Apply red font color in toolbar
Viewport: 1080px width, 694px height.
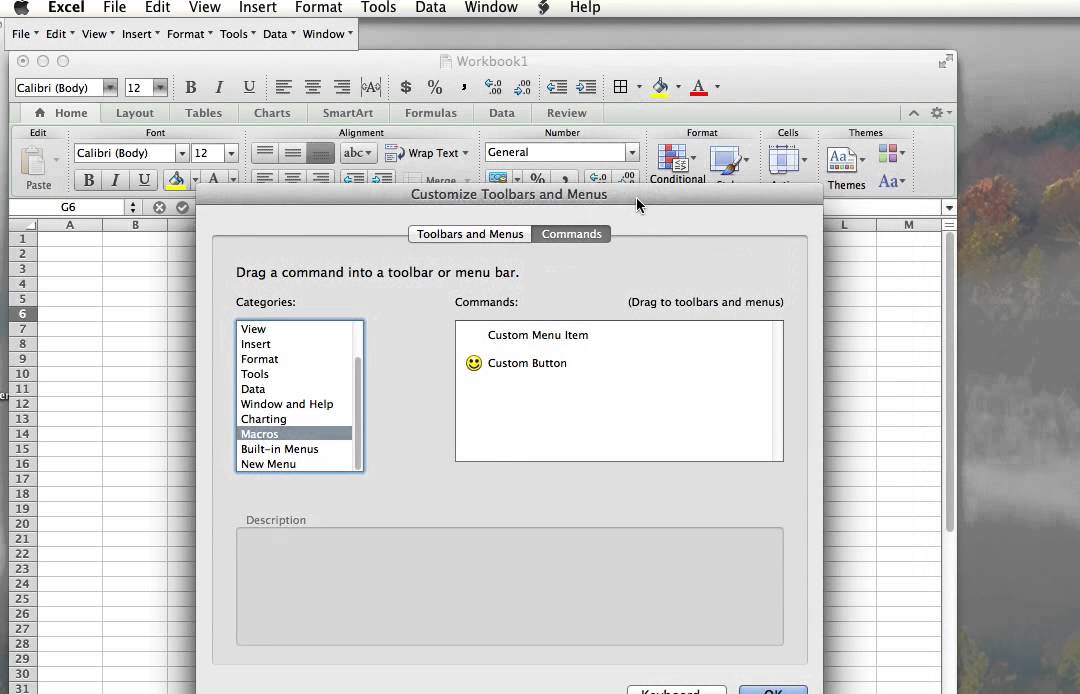[x=698, y=87]
